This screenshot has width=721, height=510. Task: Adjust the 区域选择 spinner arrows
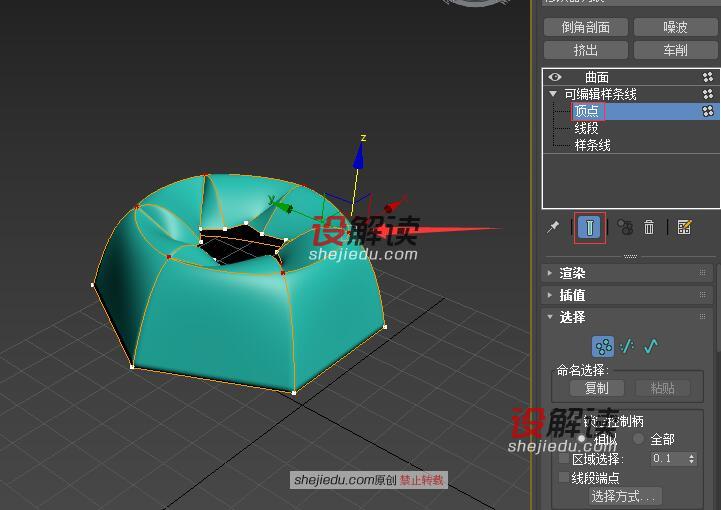click(x=692, y=458)
